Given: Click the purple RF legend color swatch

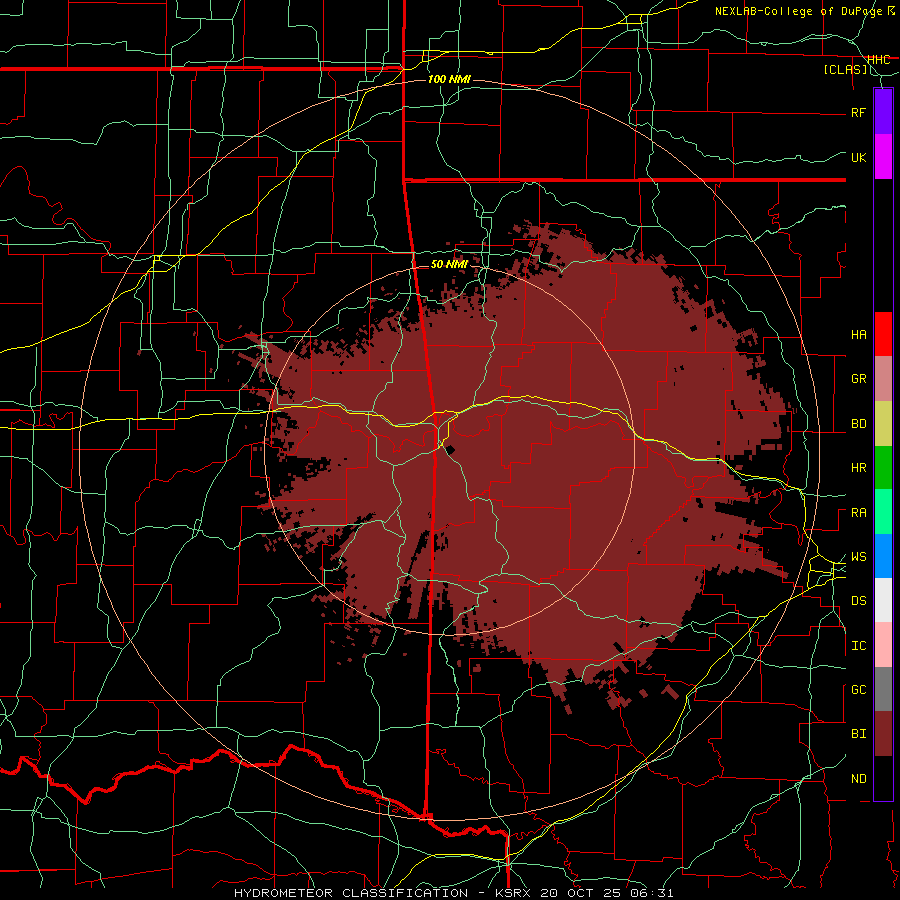Looking at the screenshot, I should [x=883, y=112].
